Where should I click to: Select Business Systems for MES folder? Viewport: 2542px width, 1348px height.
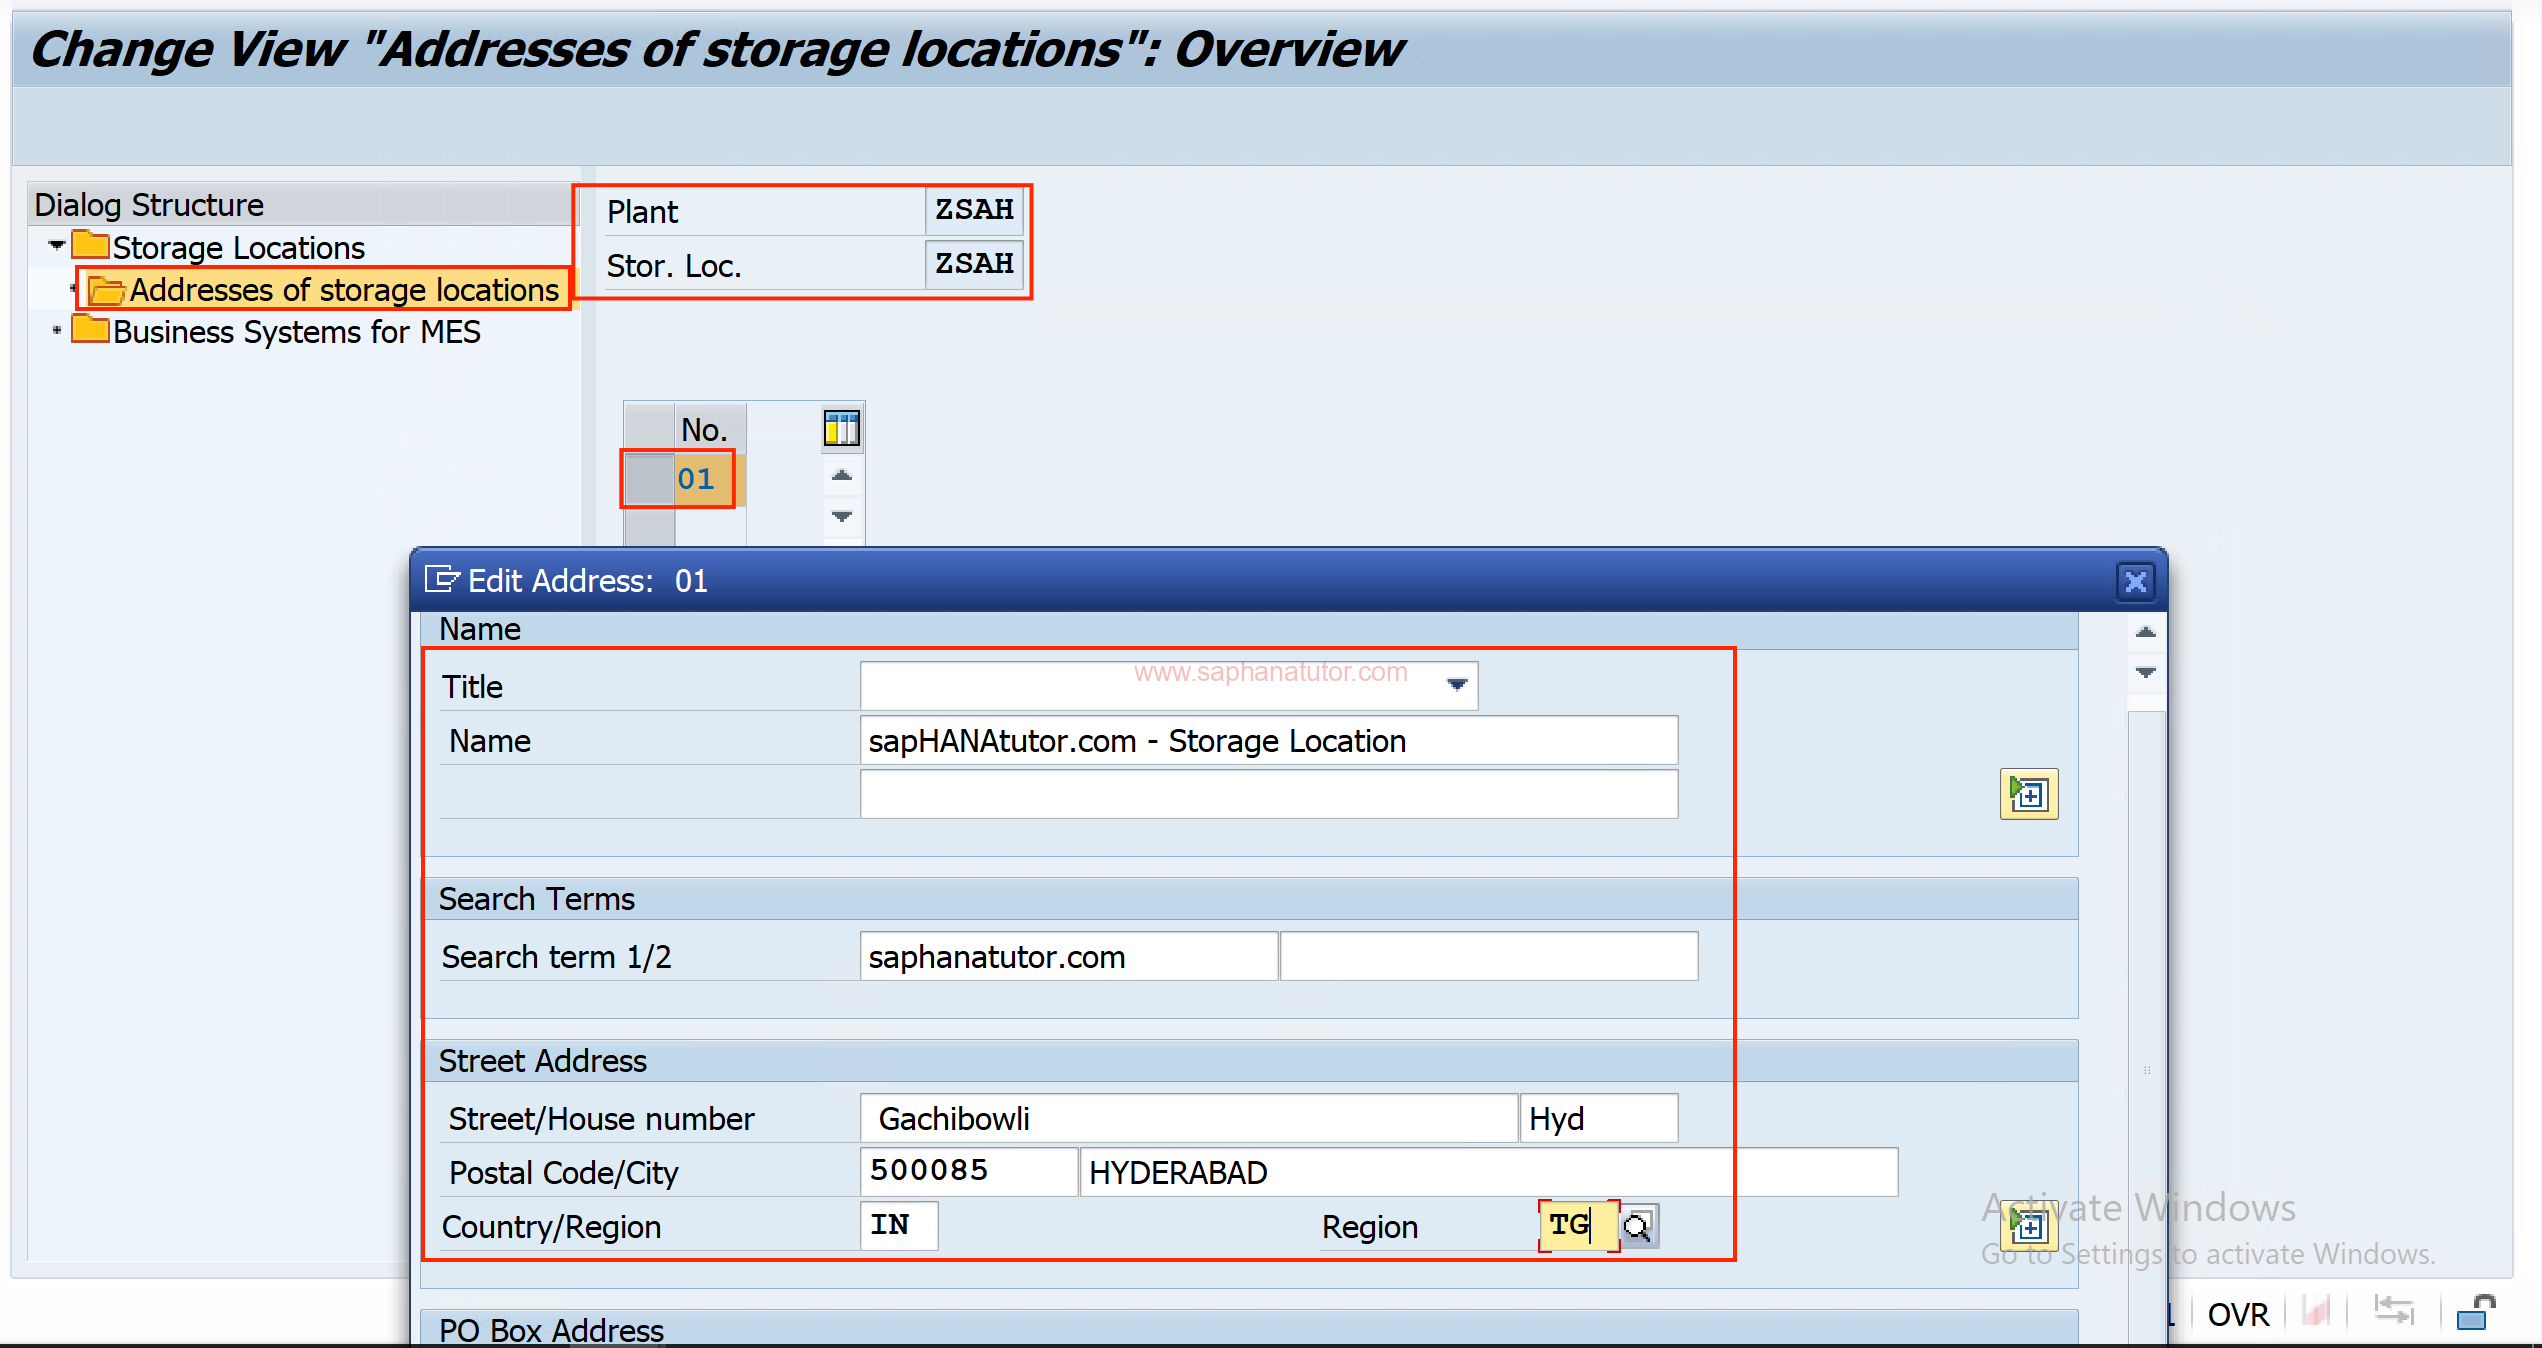tap(277, 331)
